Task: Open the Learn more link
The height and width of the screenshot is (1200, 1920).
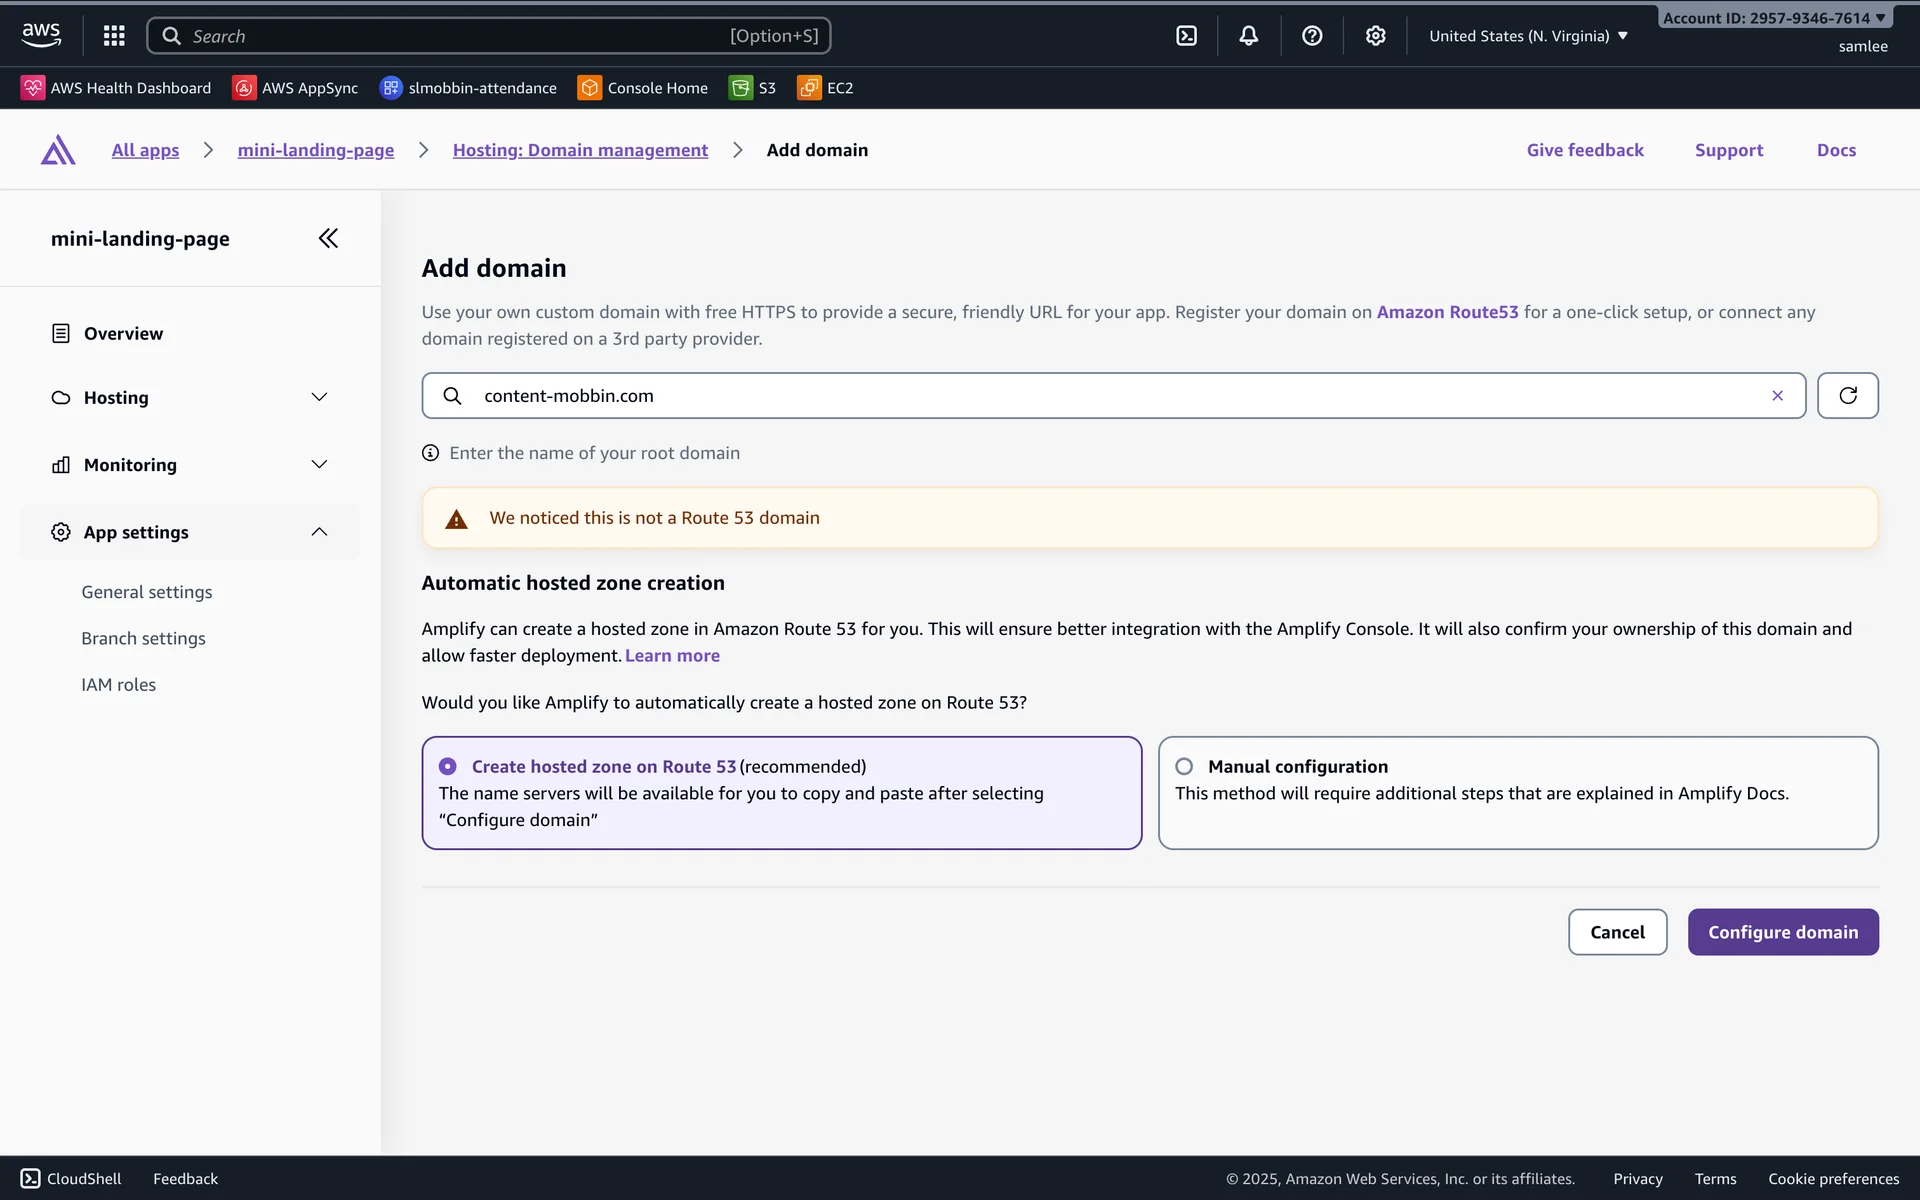Action: (x=672, y=656)
